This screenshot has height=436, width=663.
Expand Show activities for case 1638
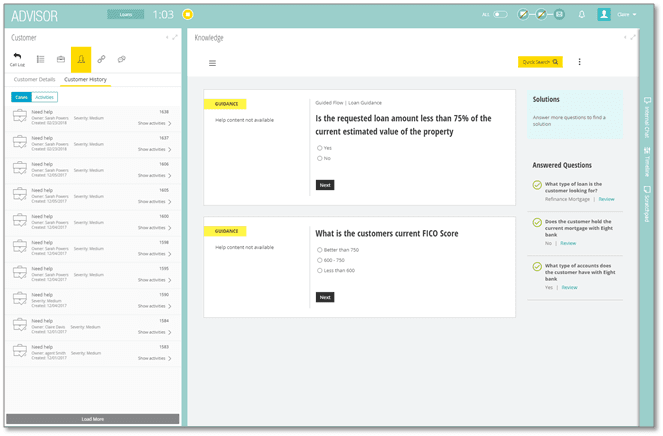pos(154,123)
